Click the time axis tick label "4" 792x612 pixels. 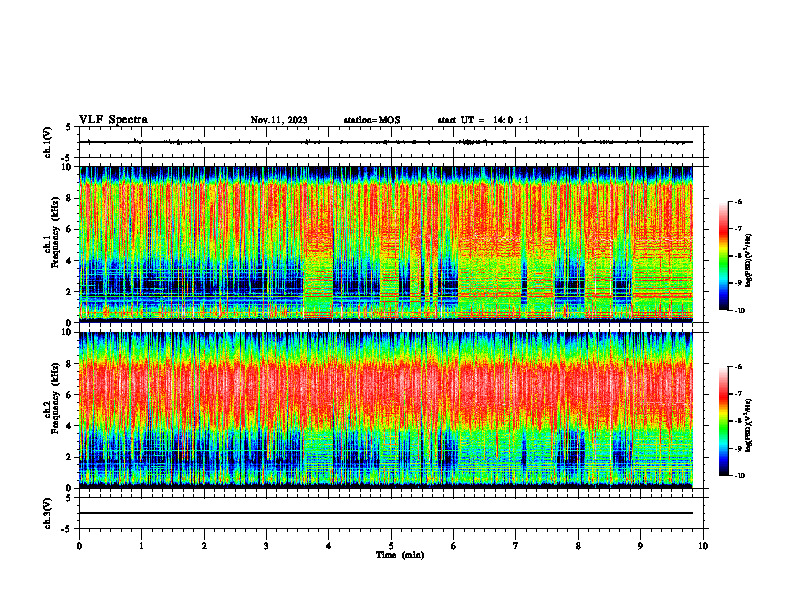point(329,546)
